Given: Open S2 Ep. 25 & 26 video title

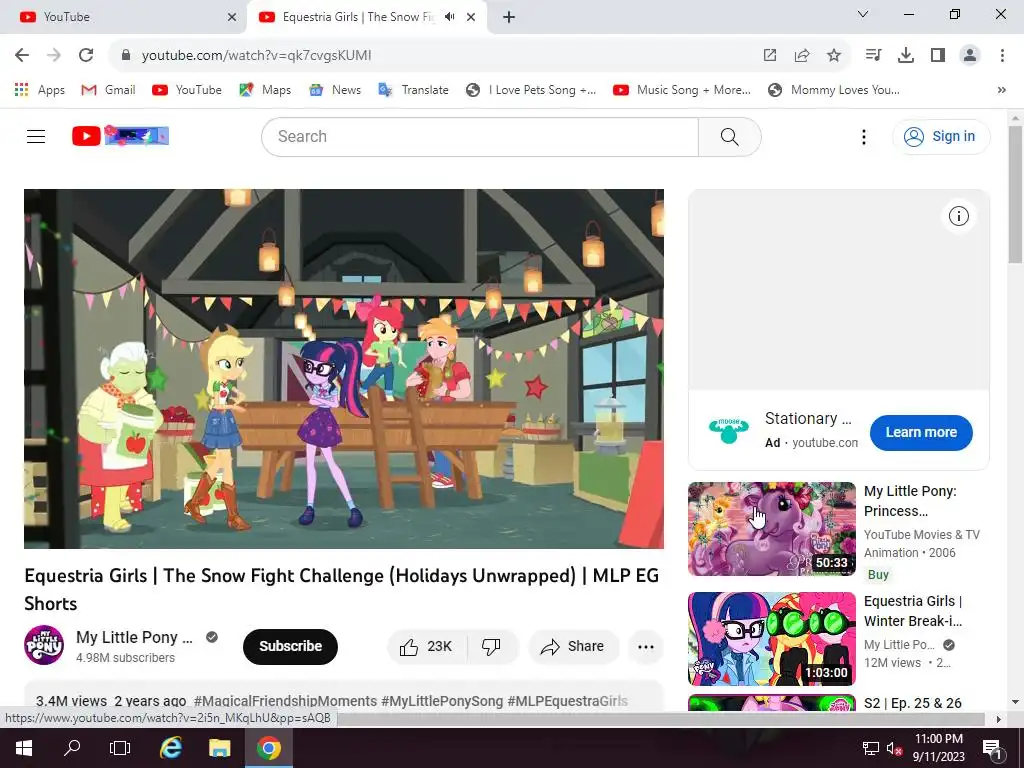Looking at the screenshot, I should [912, 703].
